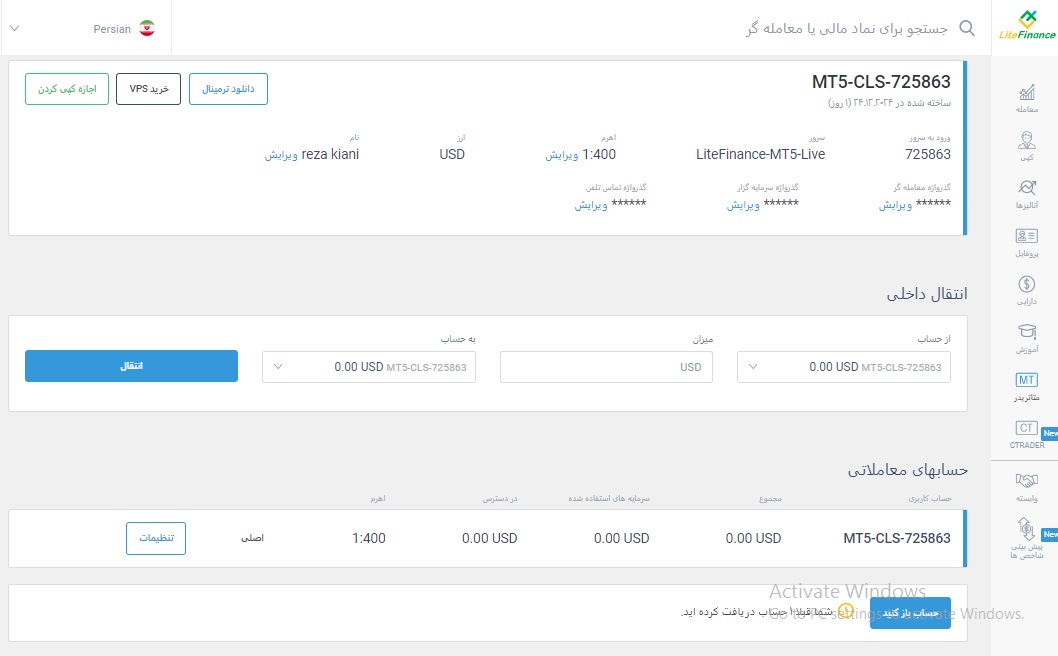
Task: Click the اجازه کپی کردن button
Action: (67, 89)
